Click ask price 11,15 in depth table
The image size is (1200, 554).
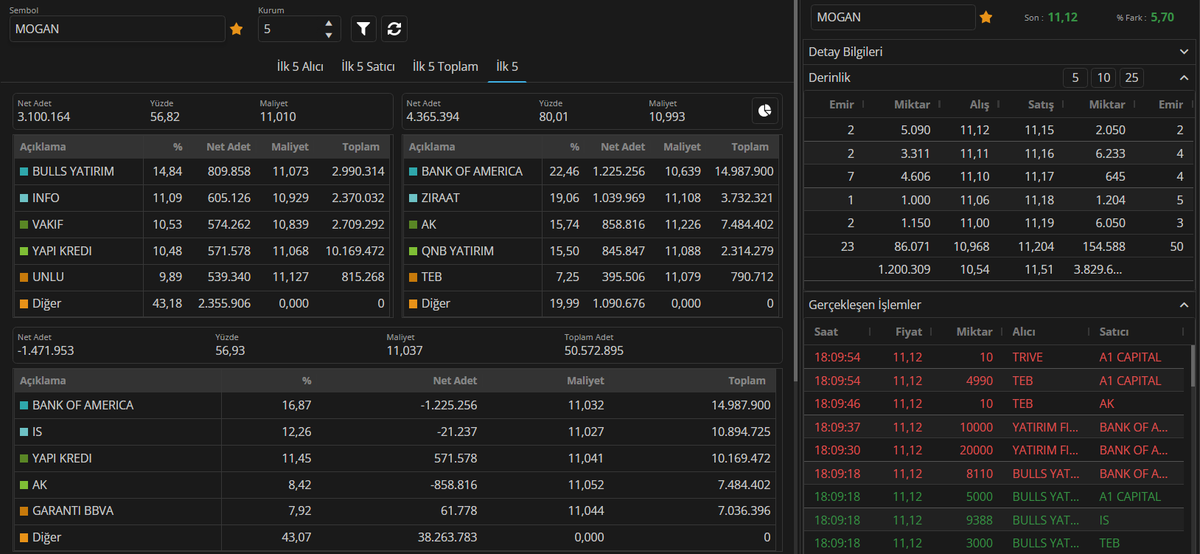[x=1040, y=130]
